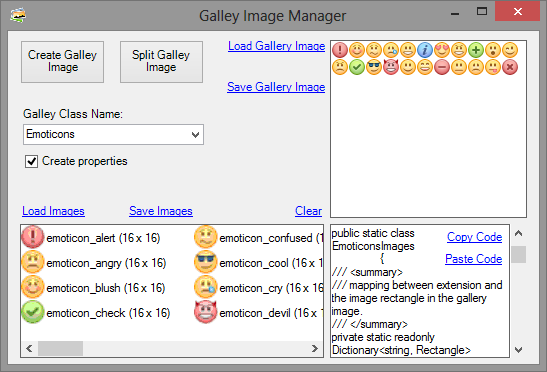Click the emoticon_alert list icon
Viewport: 547px width, 372px height.
[32, 237]
